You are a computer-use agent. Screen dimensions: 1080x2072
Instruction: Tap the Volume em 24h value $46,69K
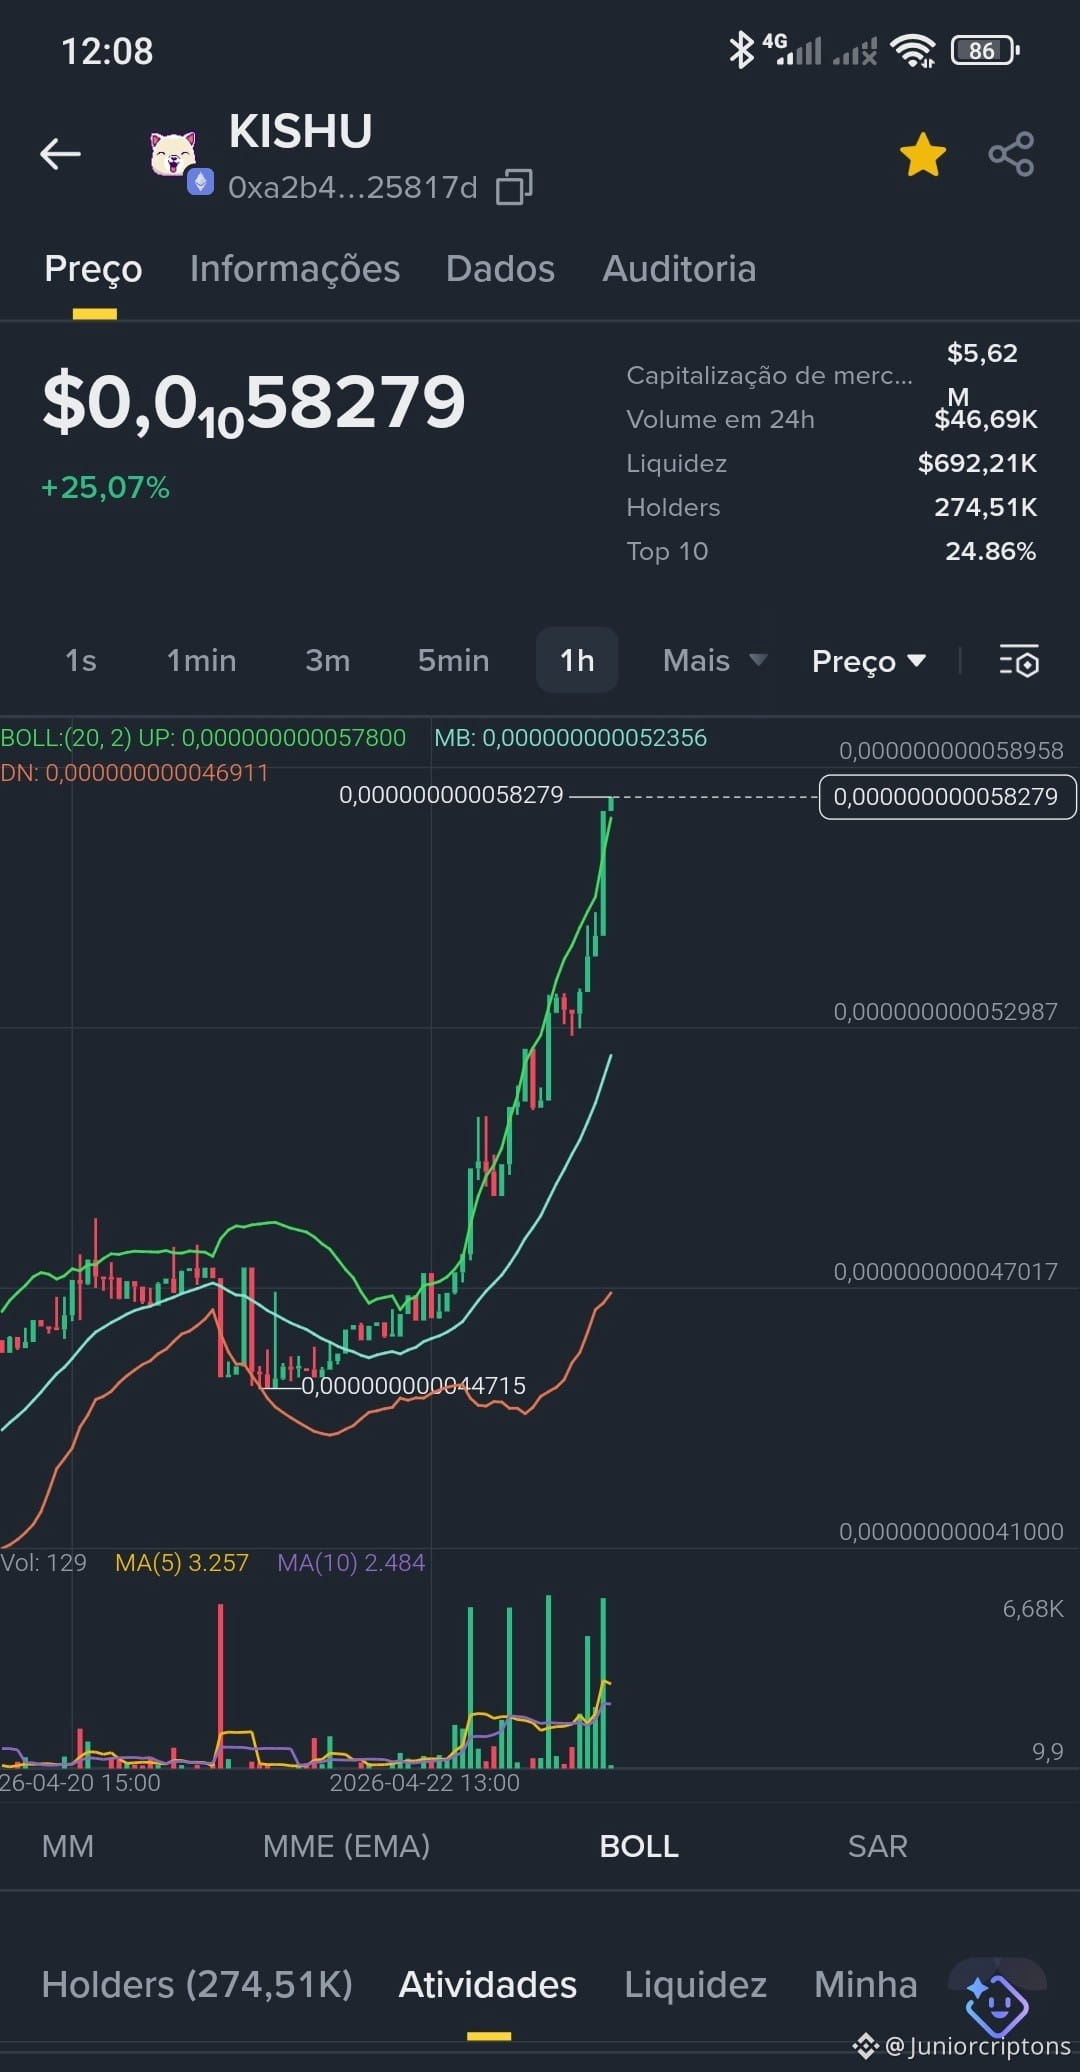point(985,419)
